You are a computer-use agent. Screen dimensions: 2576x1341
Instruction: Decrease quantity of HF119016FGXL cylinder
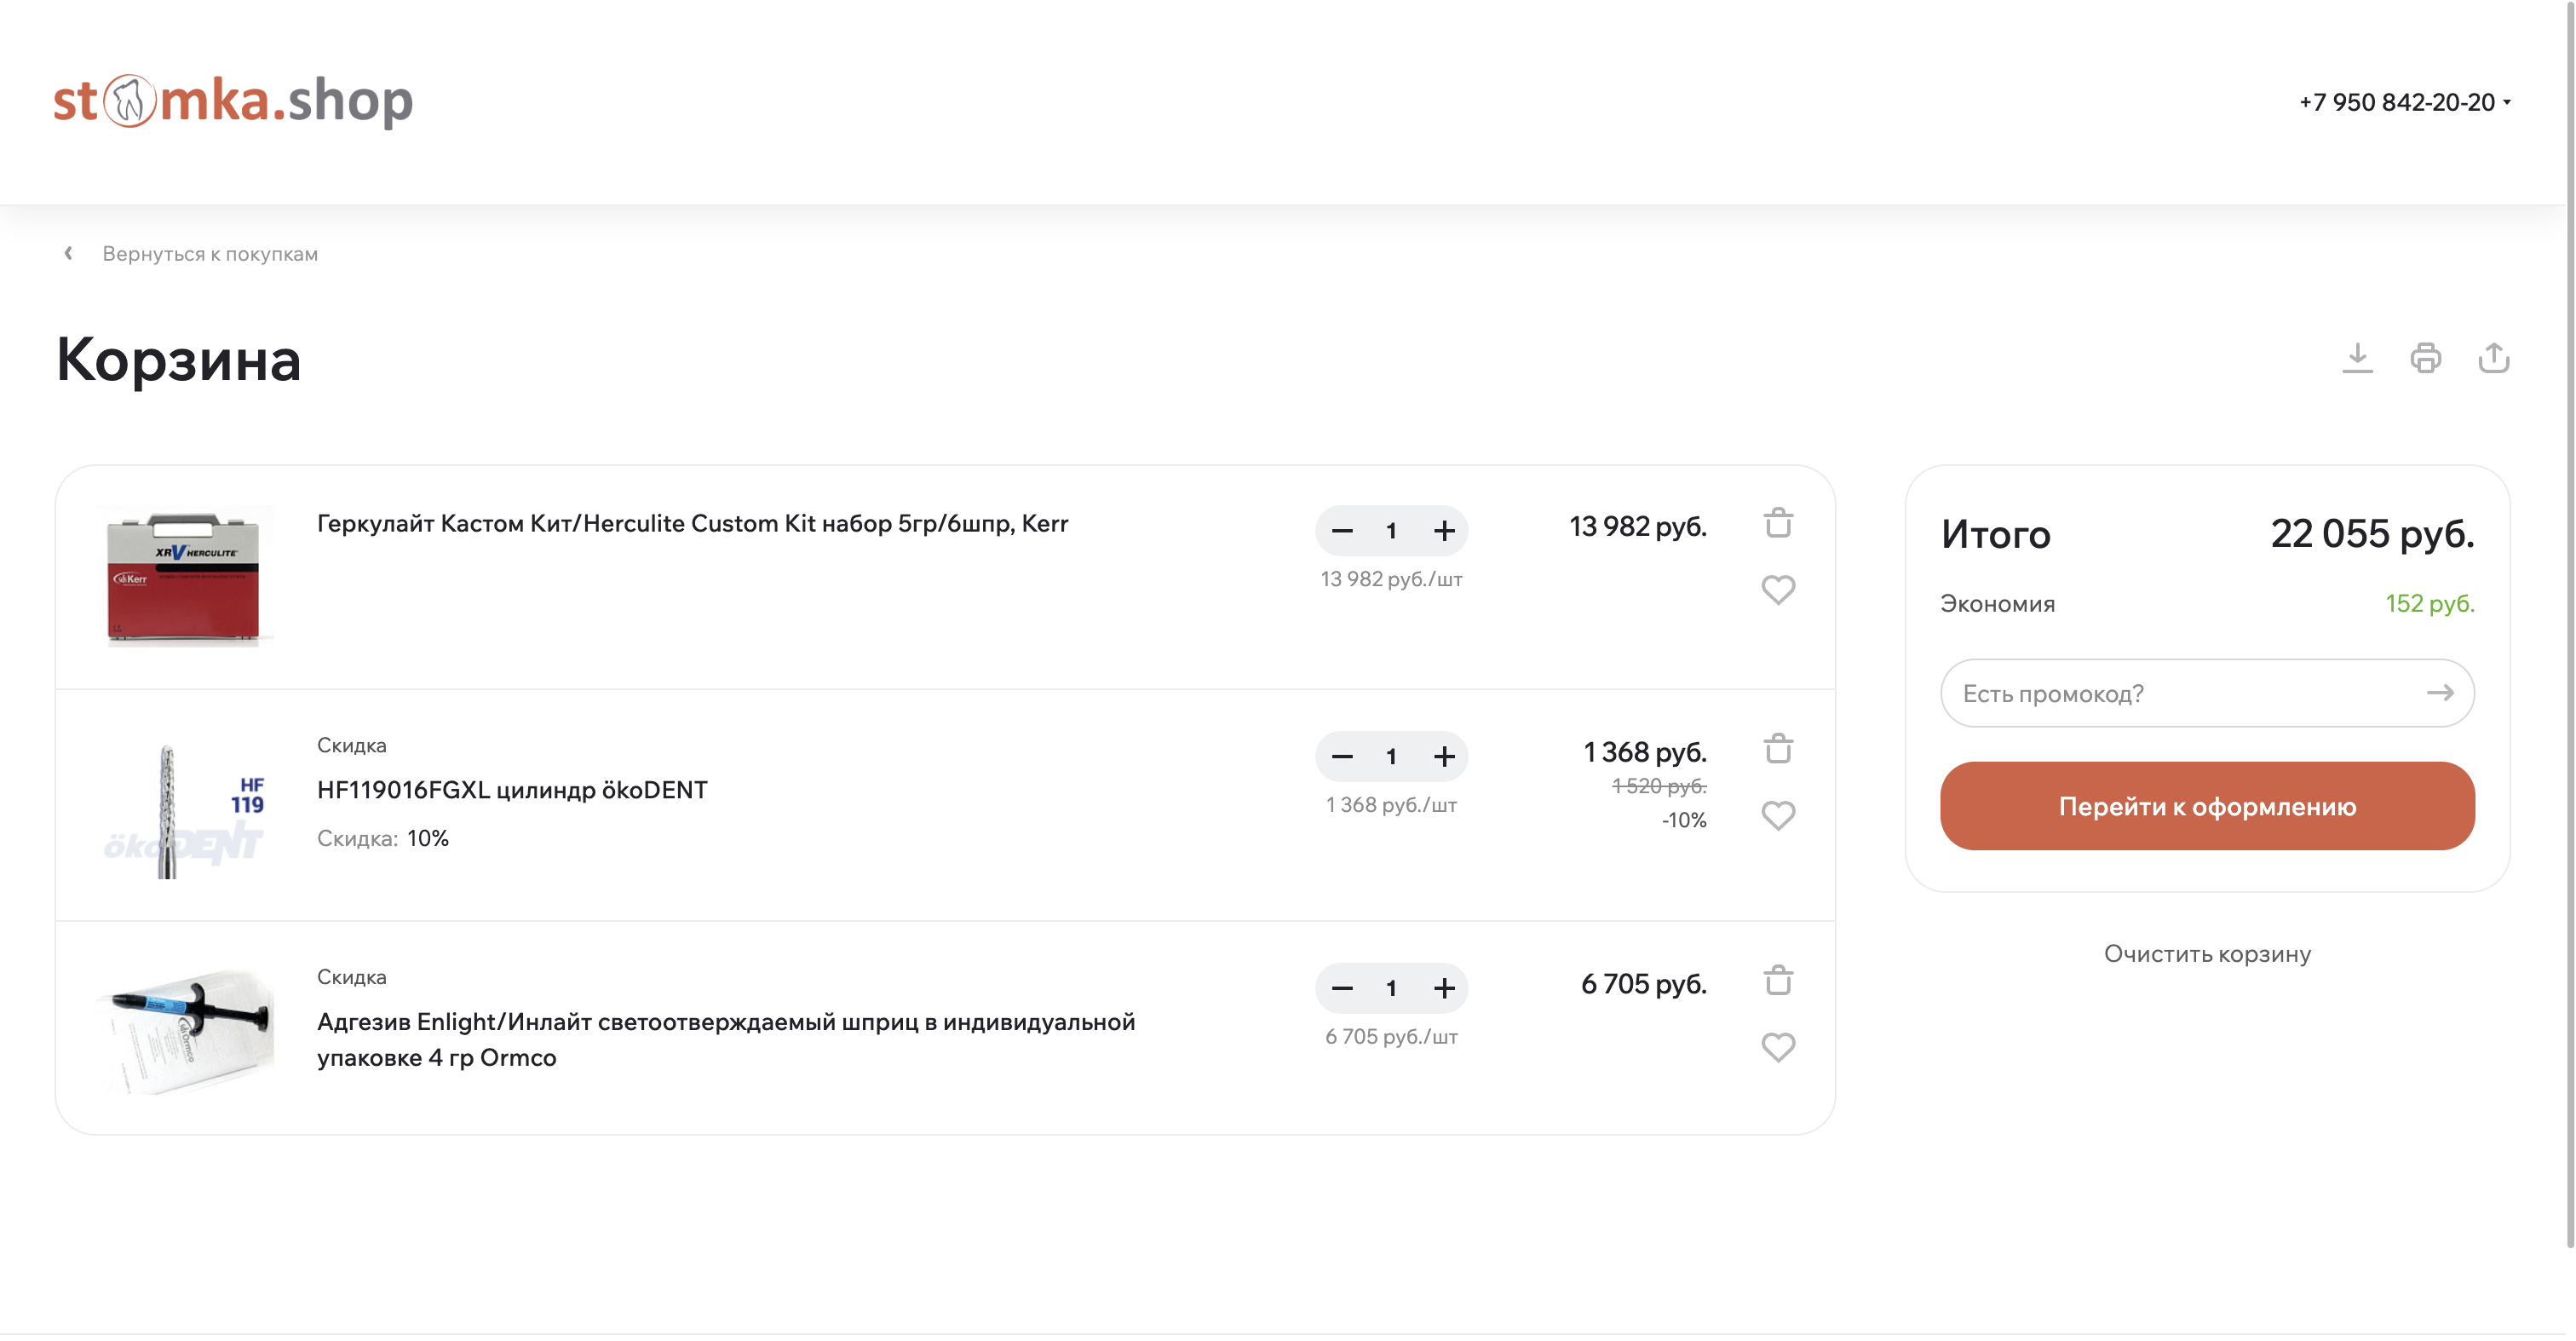(1342, 757)
